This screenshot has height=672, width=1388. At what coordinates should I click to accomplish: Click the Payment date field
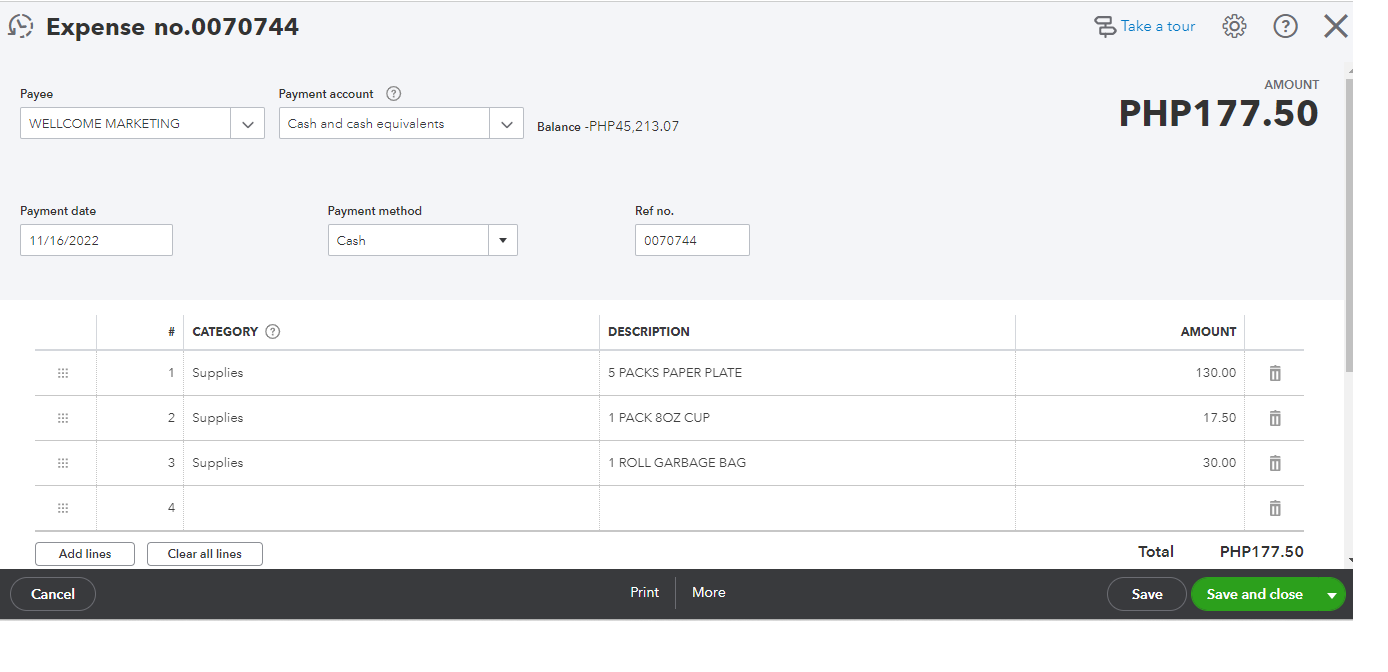coord(96,241)
